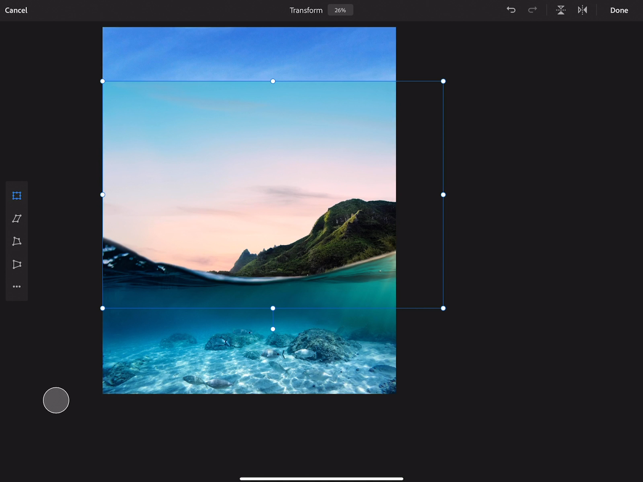This screenshot has height=482, width=643.
Task: Click the left-middle transform handle
Action: click(103, 195)
